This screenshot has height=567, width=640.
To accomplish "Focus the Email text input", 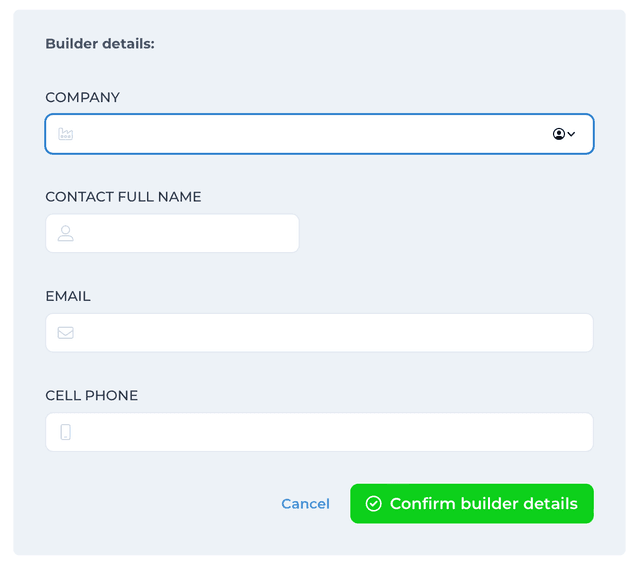I will point(330,333).
